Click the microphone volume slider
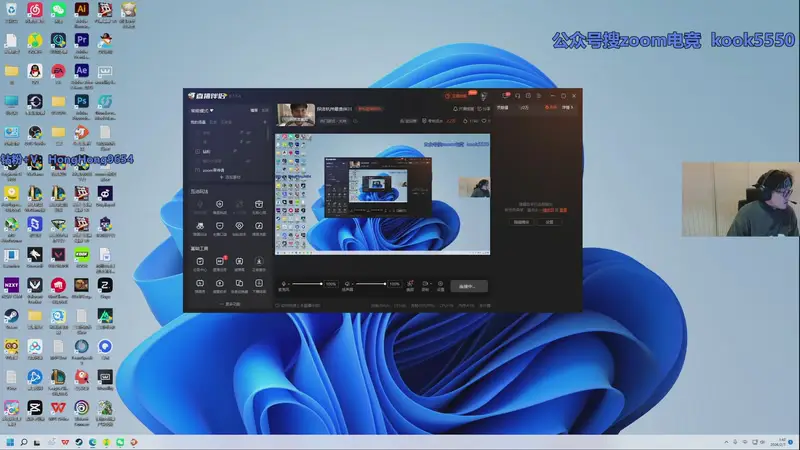Image resolution: width=800 pixels, height=450 pixels. [x=307, y=284]
